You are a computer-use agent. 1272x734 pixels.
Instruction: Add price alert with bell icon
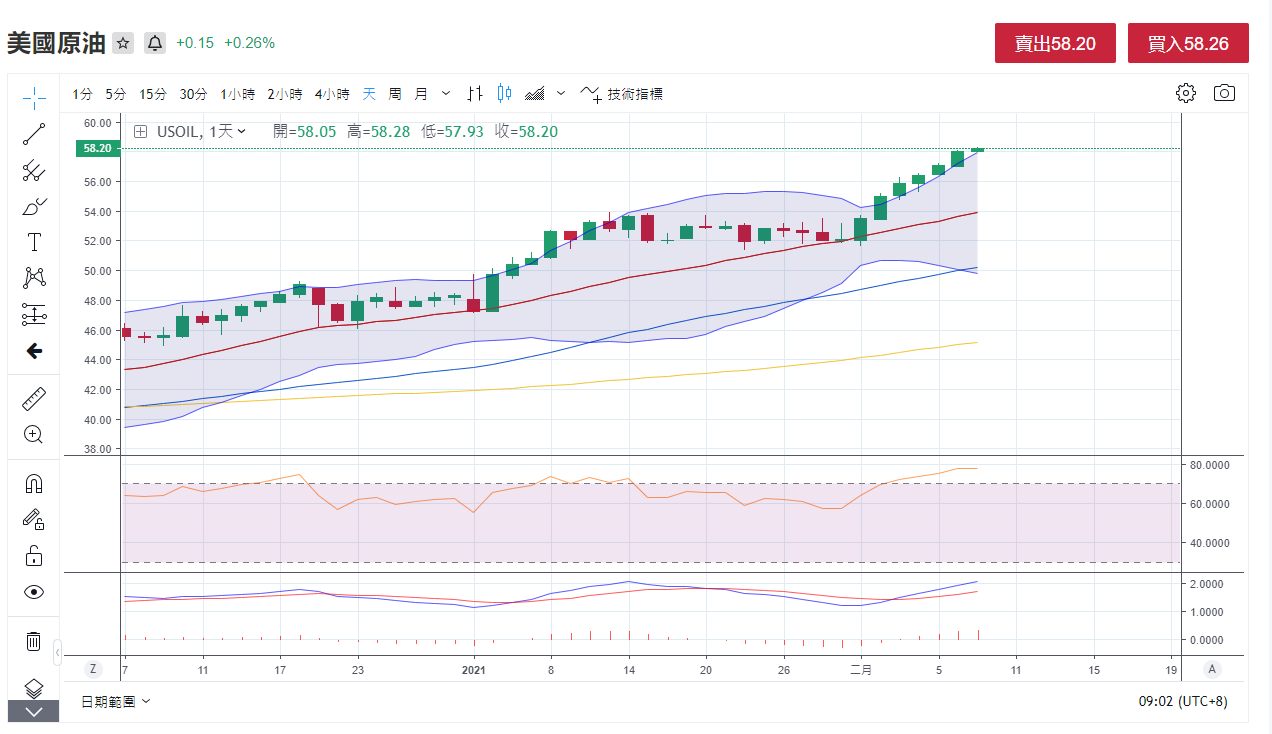pos(155,43)
